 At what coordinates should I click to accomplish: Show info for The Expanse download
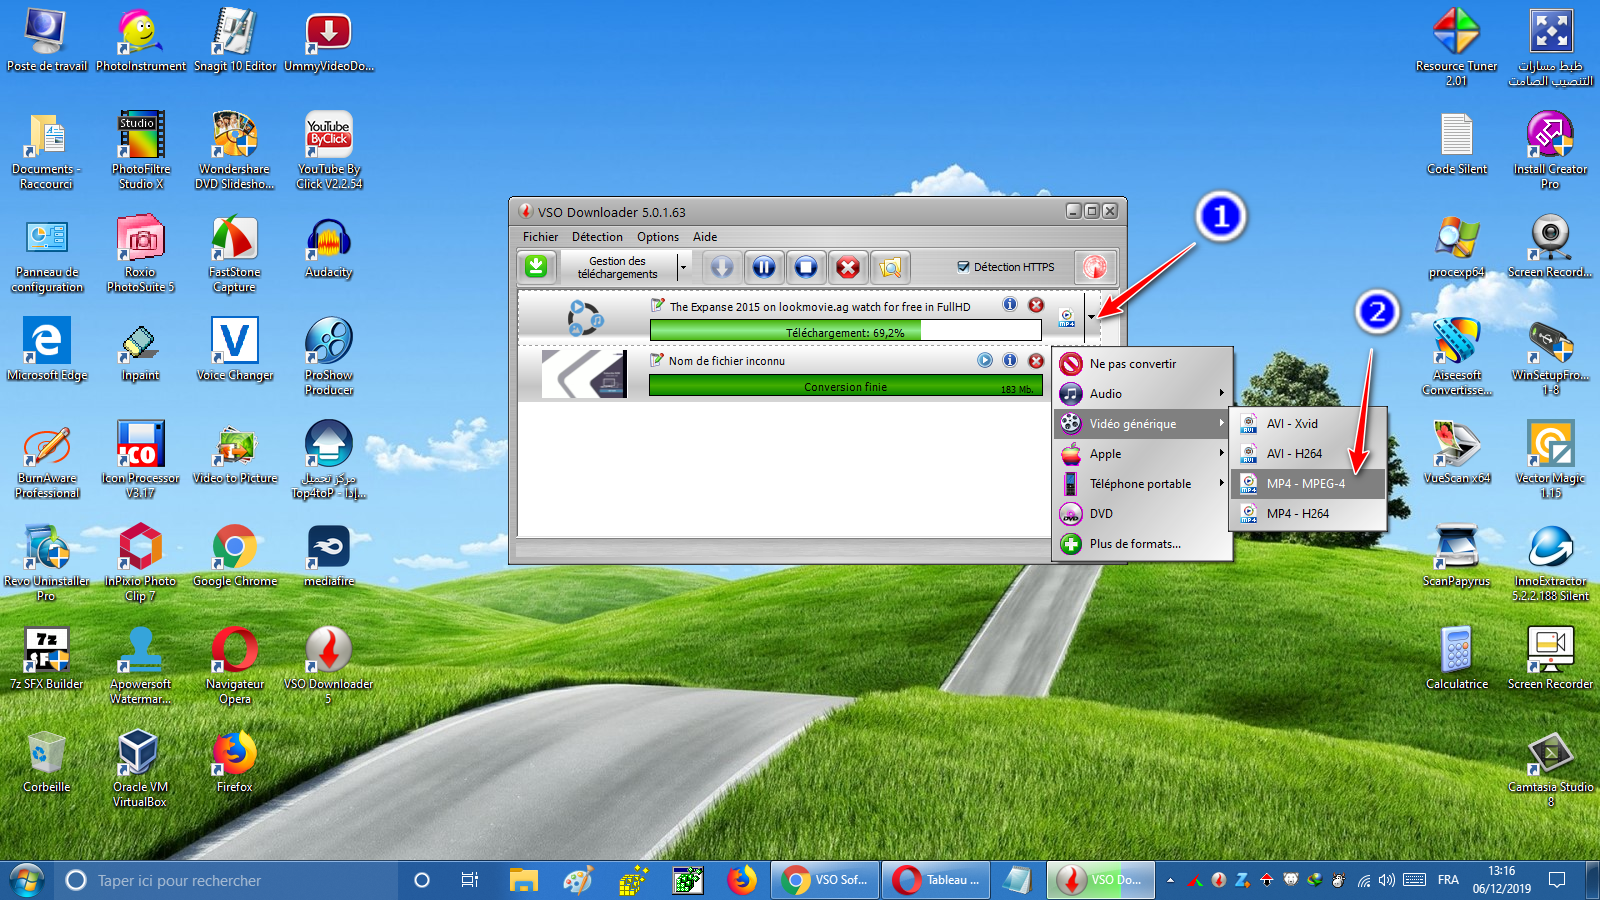tap(1010, 305)
